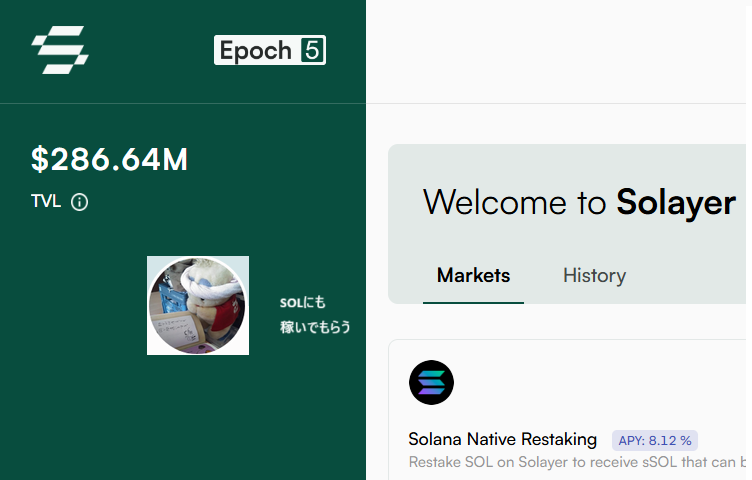The width and height of the screenshot is (752, 480).
Task: Click the TVL label text
Action: [46, 201]
